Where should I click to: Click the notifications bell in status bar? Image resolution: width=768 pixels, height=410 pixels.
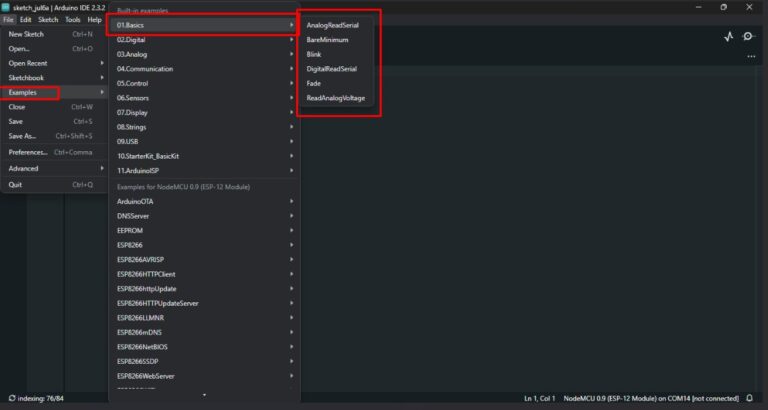749,398
